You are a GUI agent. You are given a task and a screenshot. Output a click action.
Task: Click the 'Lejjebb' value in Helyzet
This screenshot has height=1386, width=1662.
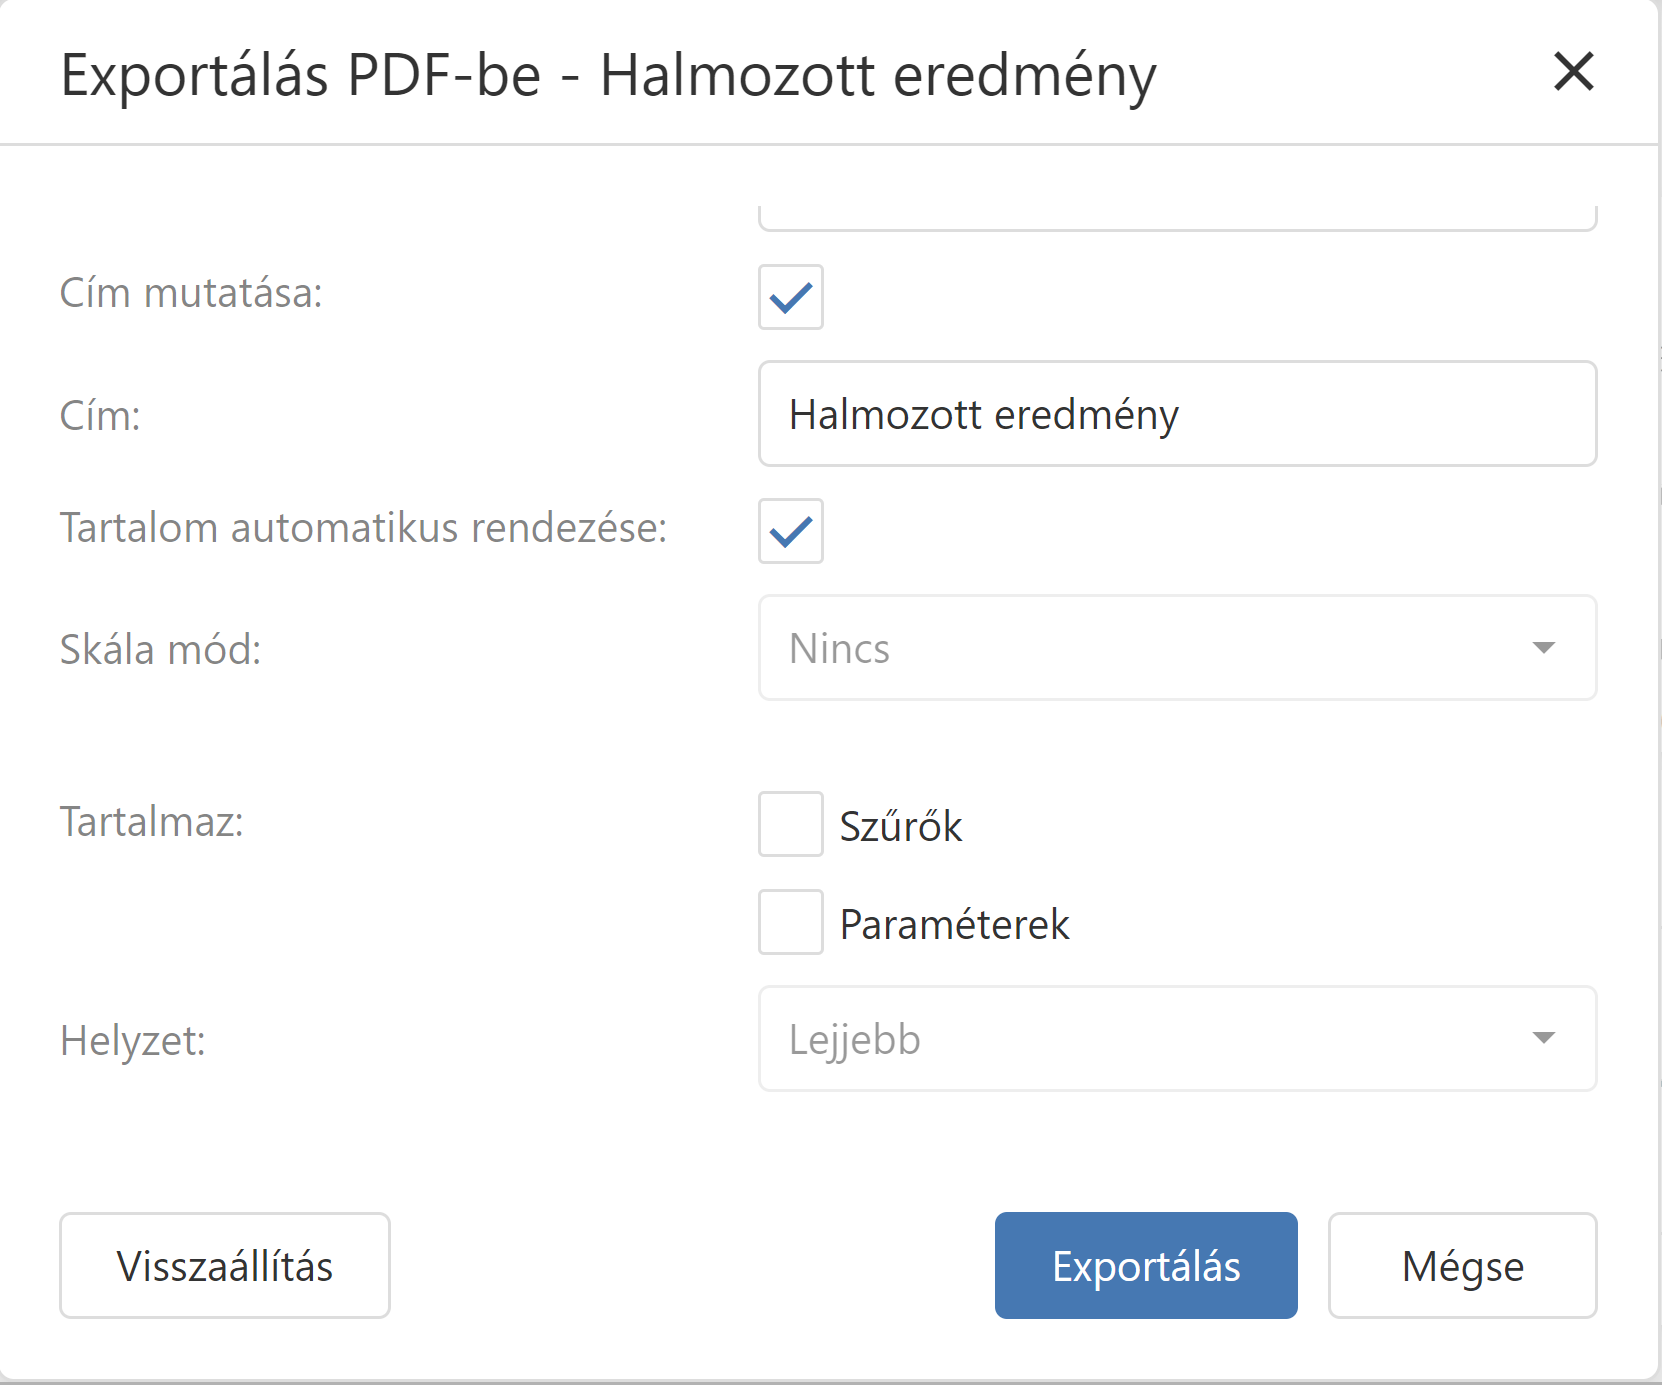(x=855, y=1040)
